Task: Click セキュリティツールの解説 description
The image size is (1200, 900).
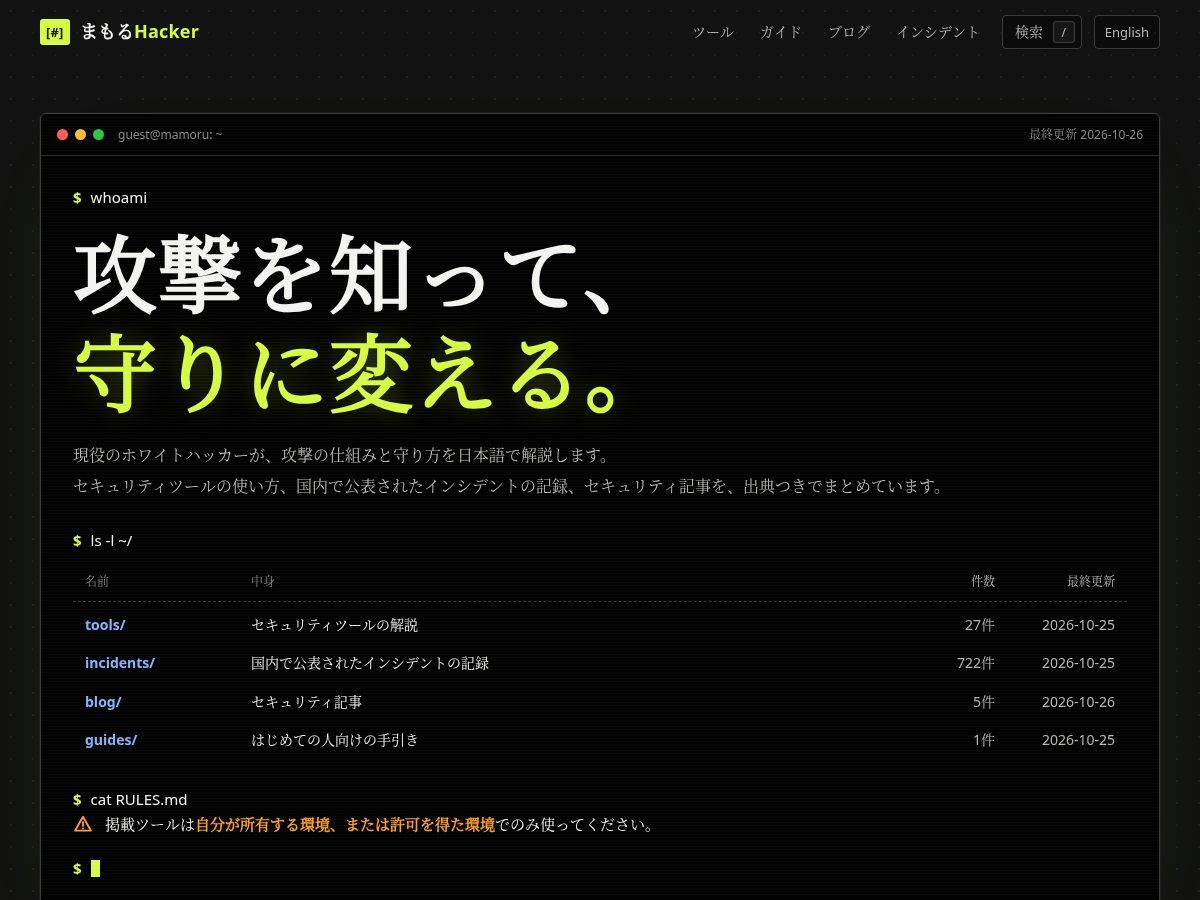Action: coord(334,625)
